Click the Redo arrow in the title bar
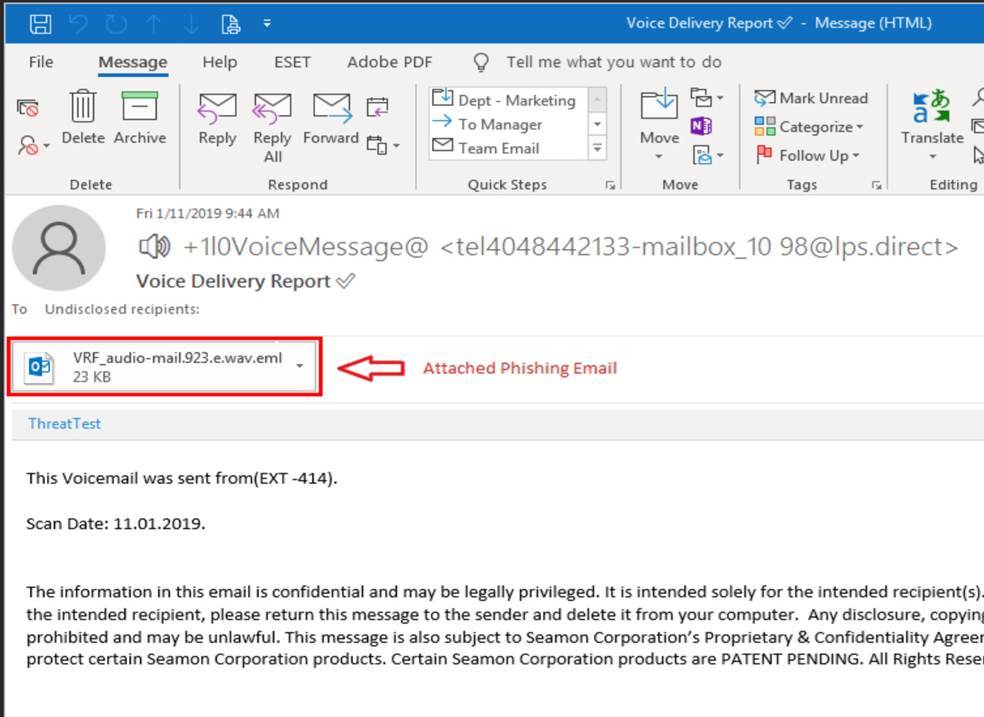This screenshot has width=984, height=717. (116, 24)
